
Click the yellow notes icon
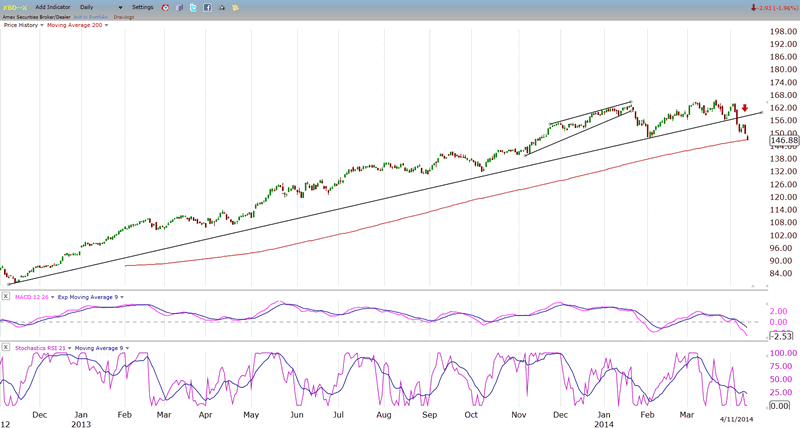click(235, 8)
